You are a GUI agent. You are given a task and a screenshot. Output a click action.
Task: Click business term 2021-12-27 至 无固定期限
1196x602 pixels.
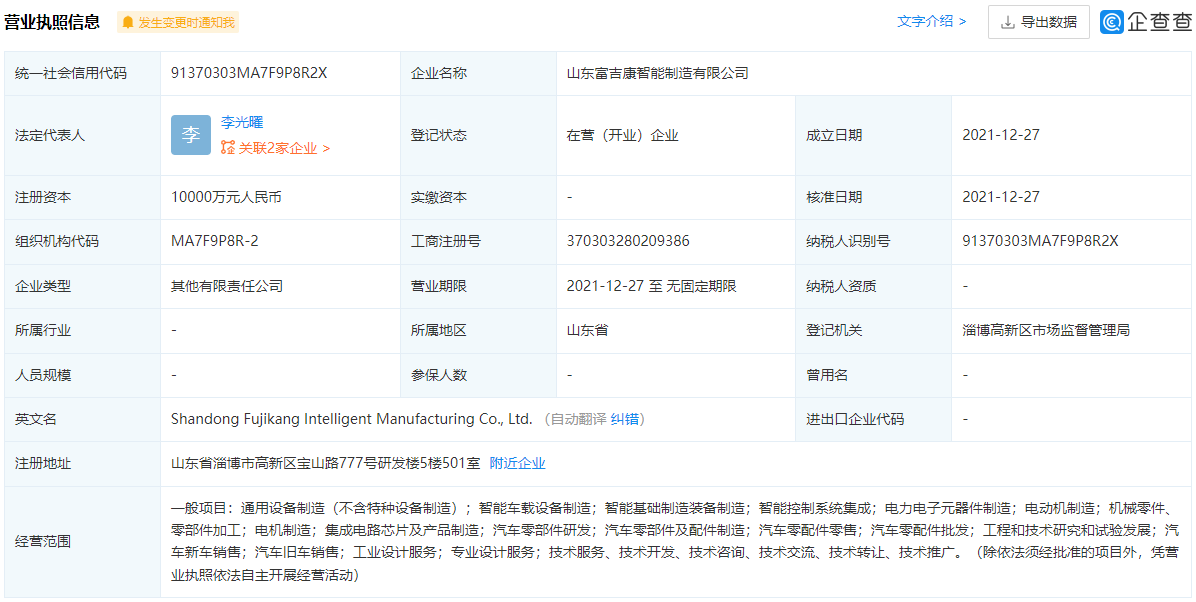[651, 286]
